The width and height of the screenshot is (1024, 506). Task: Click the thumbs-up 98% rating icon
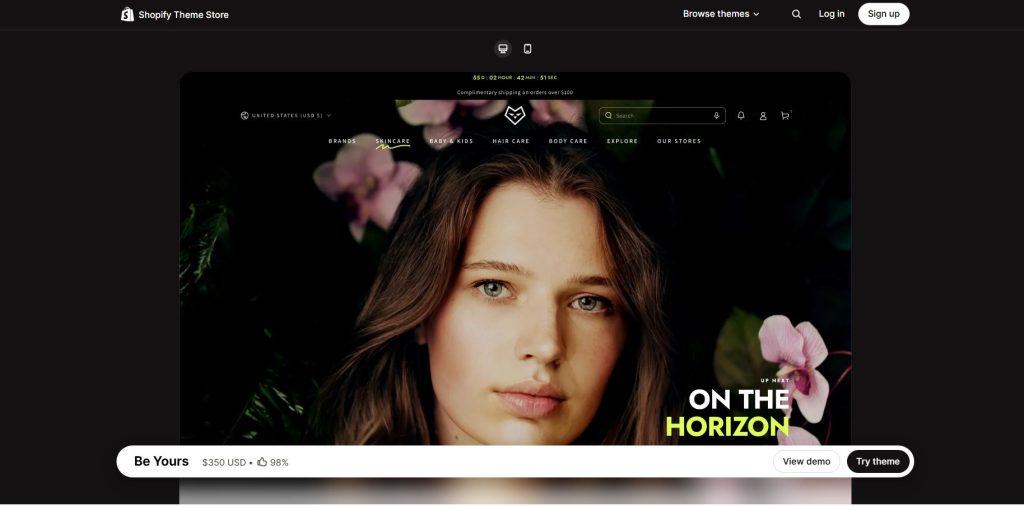click(x=263, y=462)
